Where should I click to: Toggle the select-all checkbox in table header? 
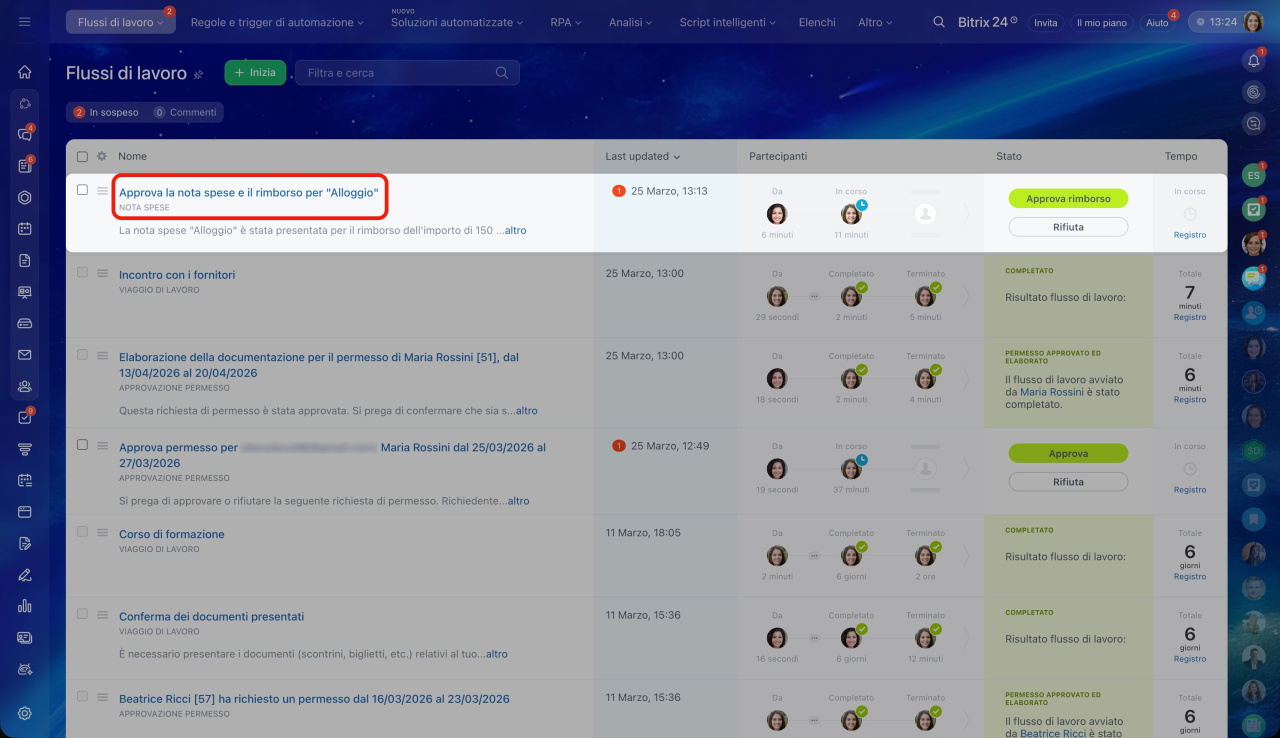pyautogui.click(x=83, y=156)
